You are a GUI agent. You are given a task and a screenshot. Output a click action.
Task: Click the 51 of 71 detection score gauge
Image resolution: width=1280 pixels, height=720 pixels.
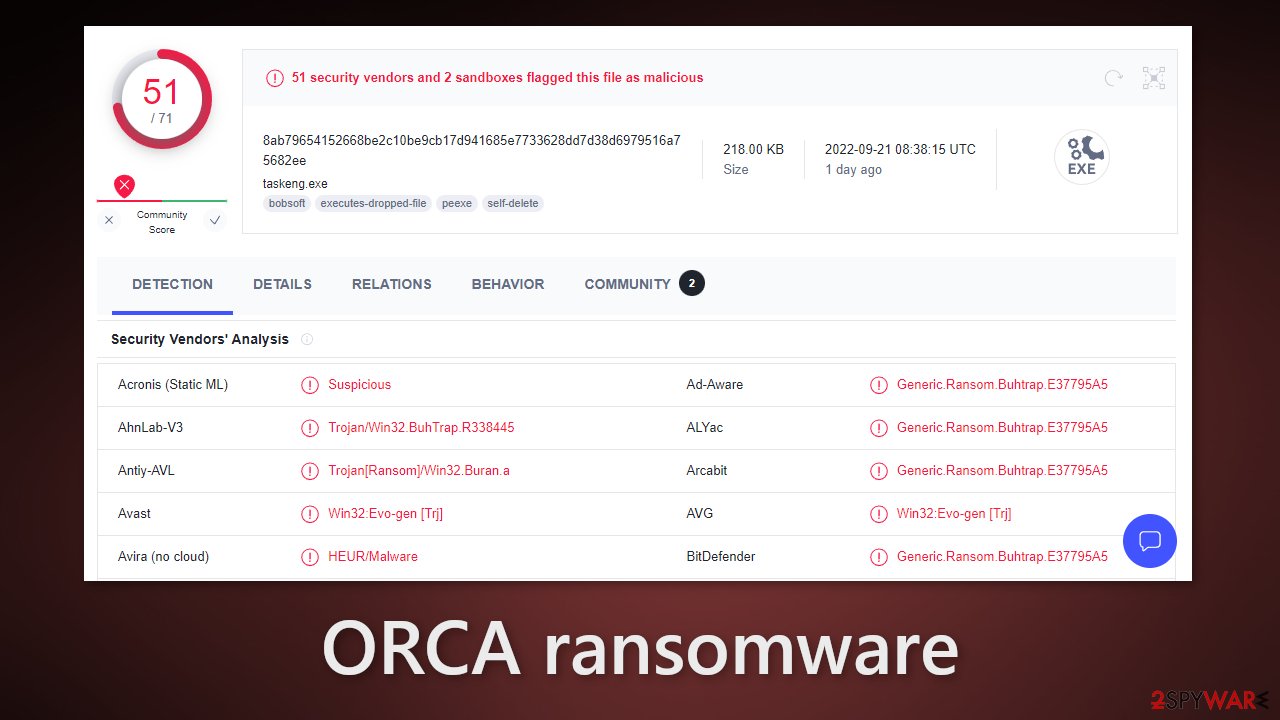pyautogui.click(x=162, y=100)
